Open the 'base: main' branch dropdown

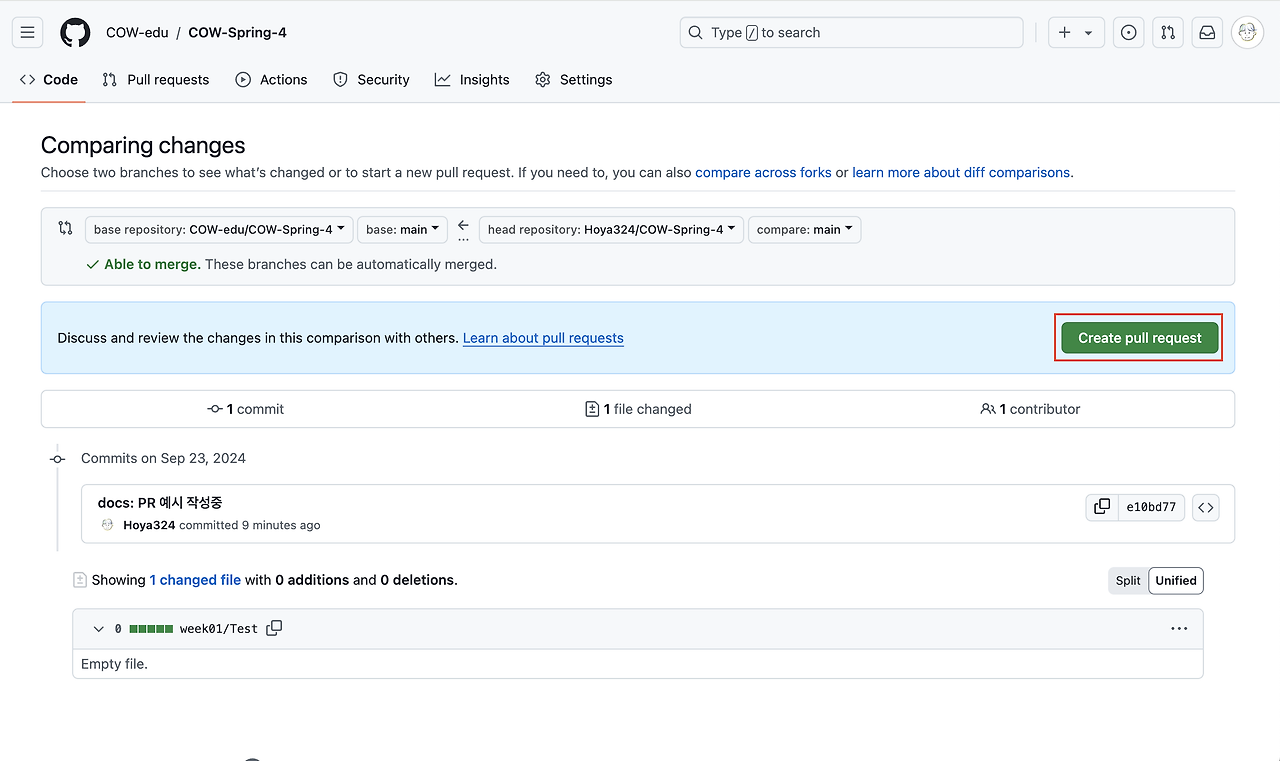(402, 229)
